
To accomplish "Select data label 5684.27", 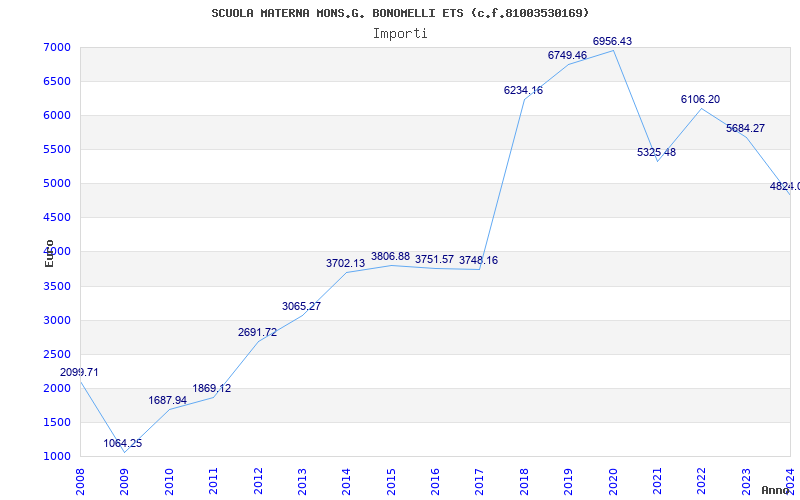I will tap(745, 129).
